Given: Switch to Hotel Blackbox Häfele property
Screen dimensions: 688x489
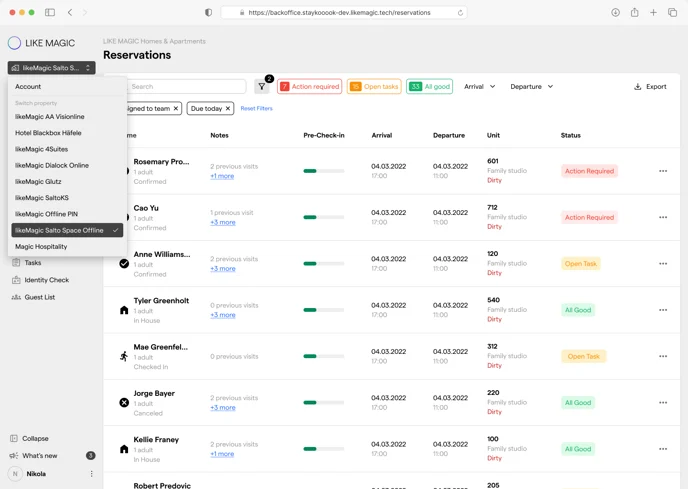Looking at the screenshot, I should coord(48,133).
